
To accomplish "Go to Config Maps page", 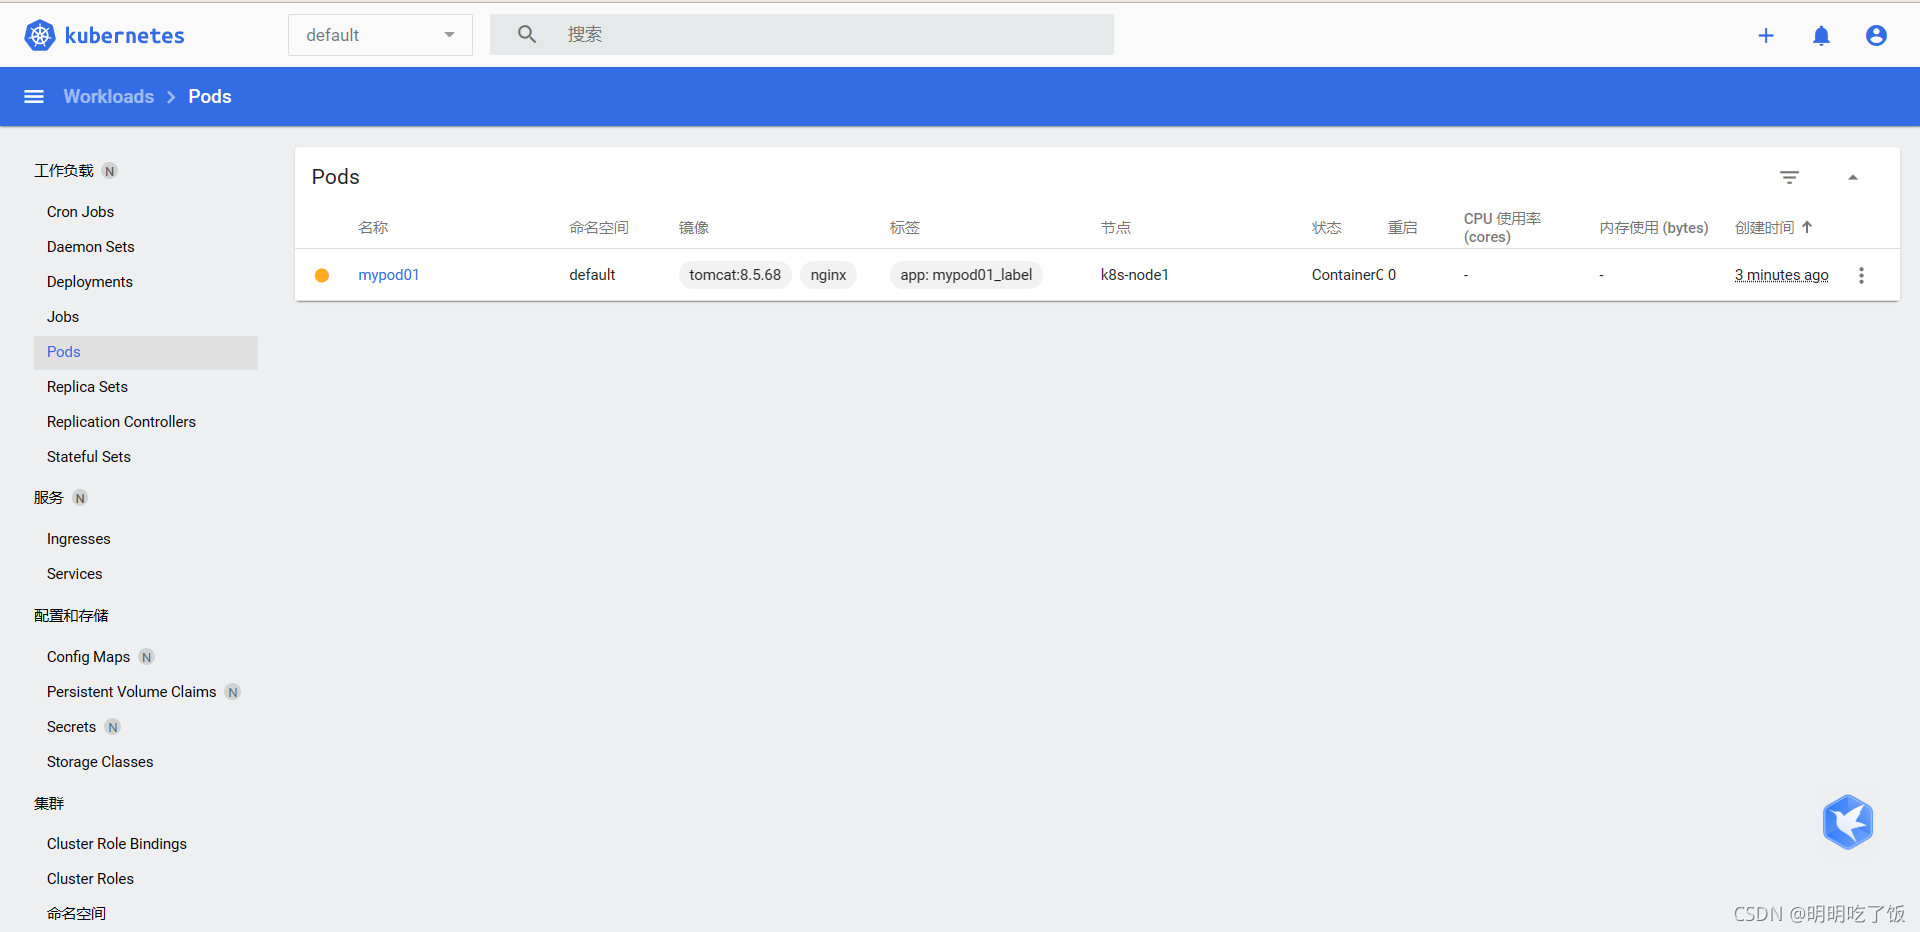I will coord(87,656).
